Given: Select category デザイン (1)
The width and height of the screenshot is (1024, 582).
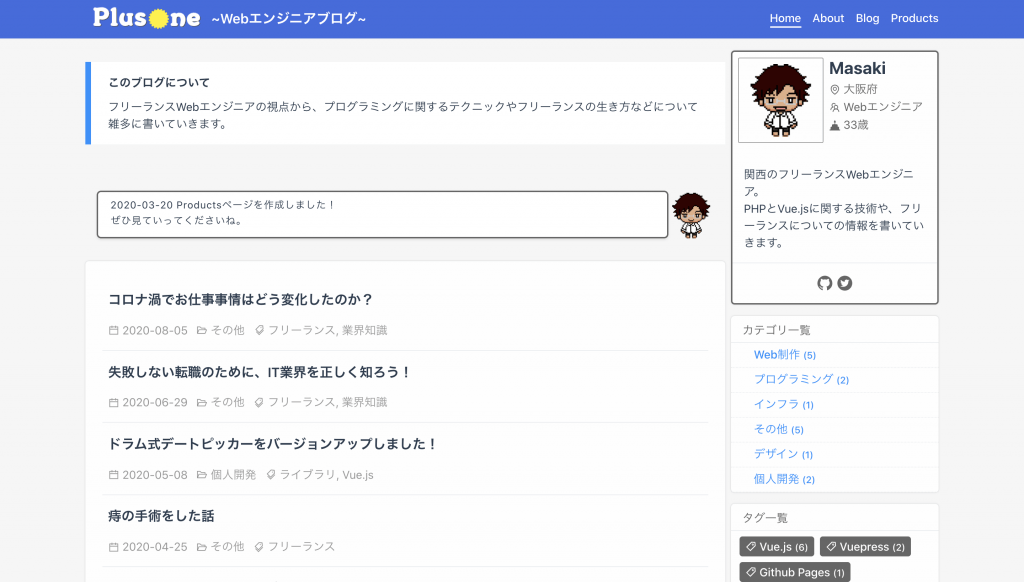Looking at the screenshot, I should pos(783,454).
